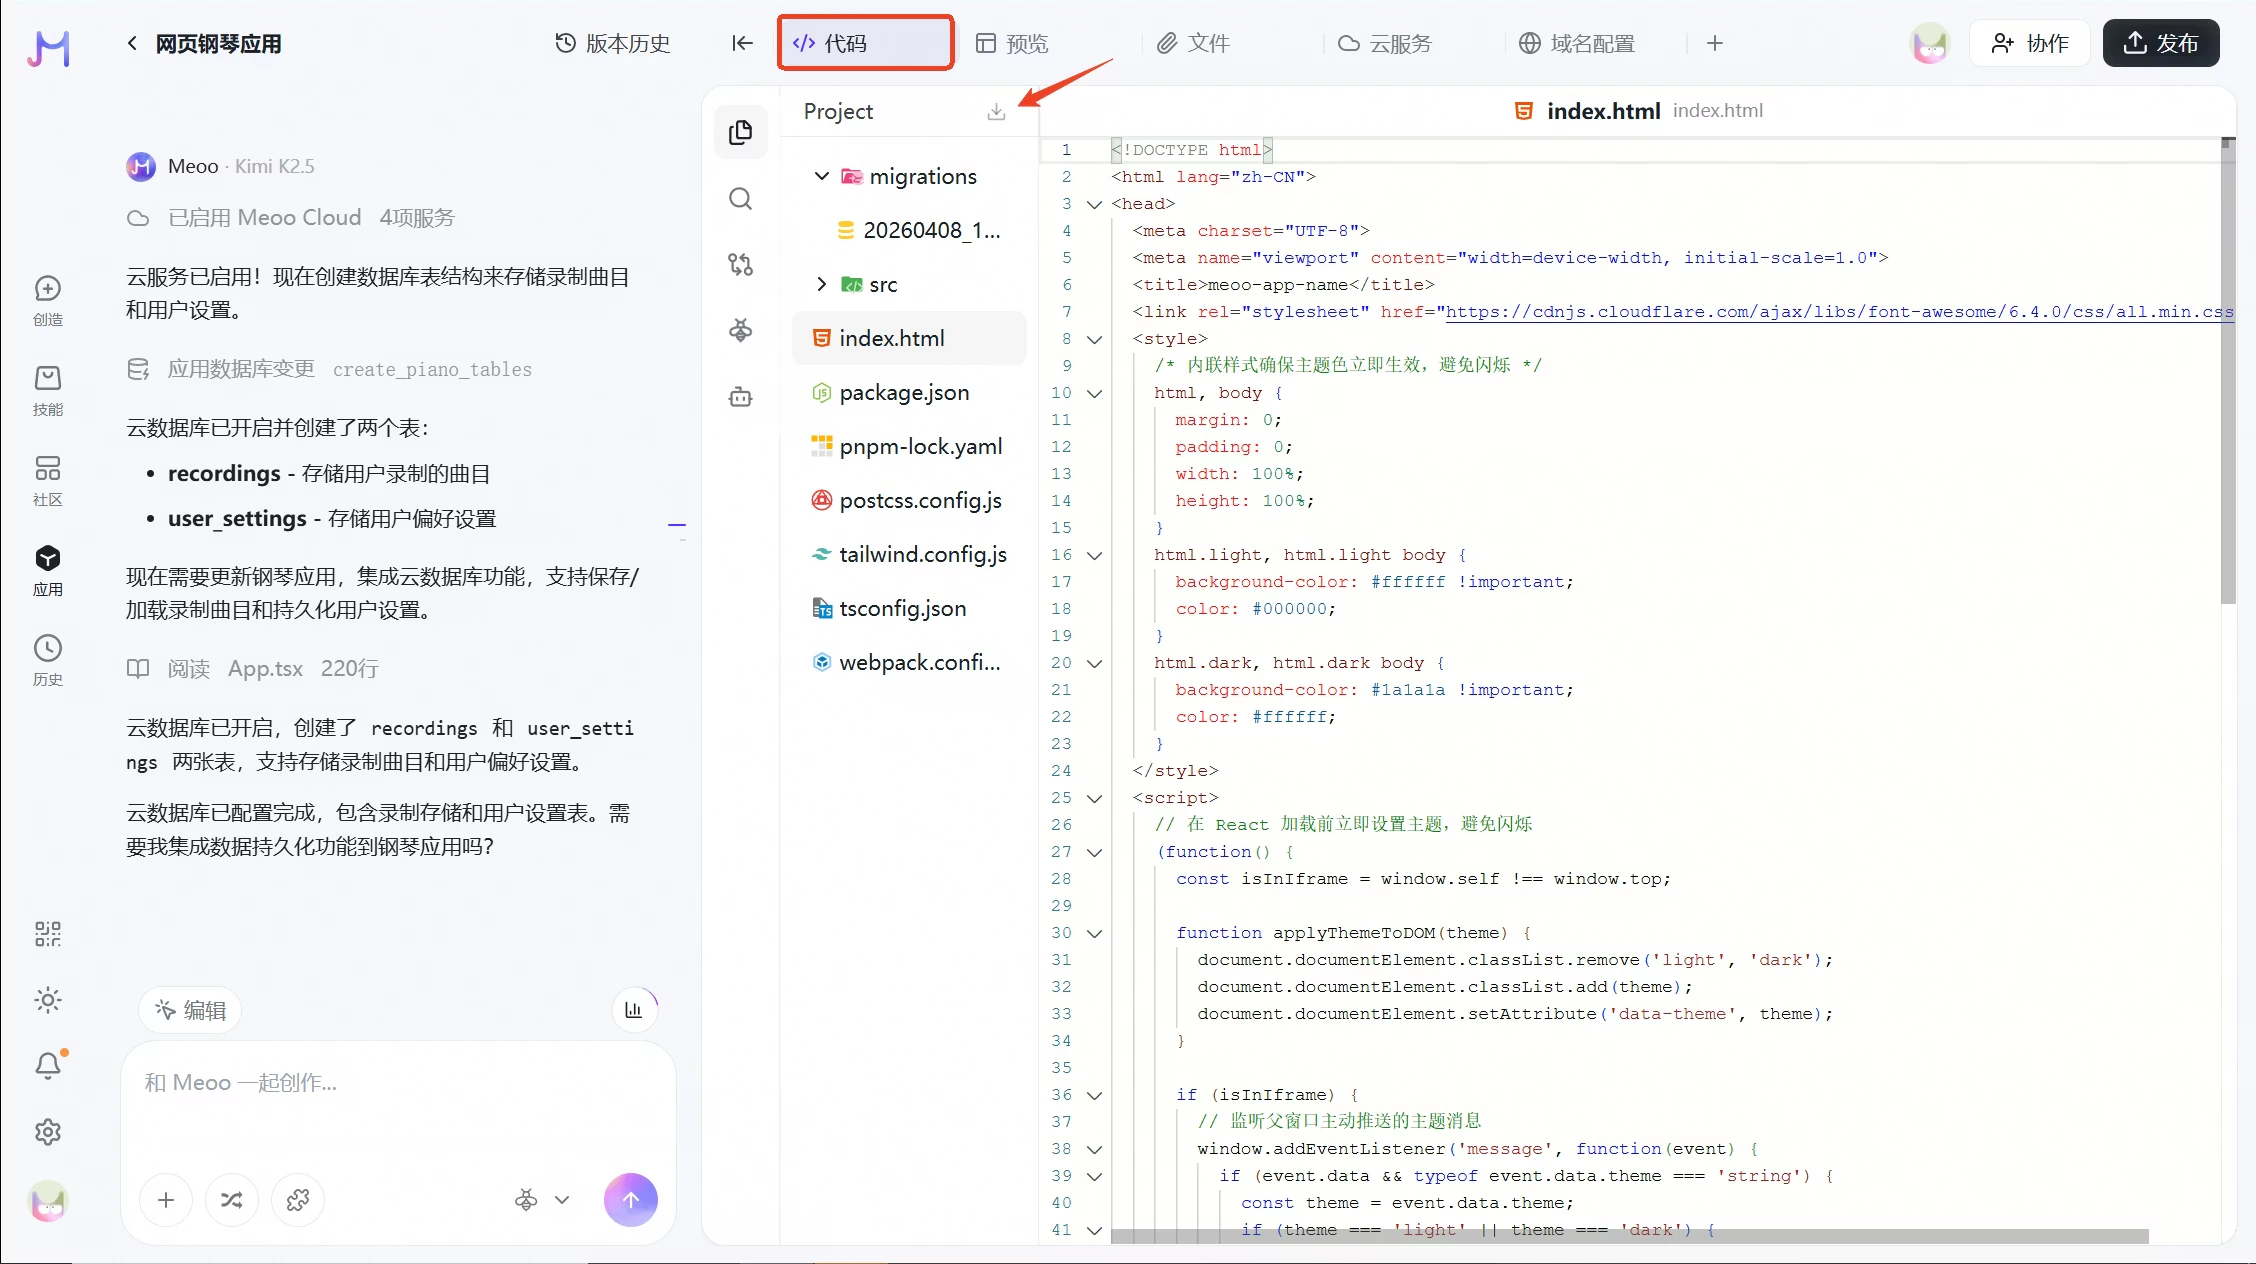Screen dimensions: 2256x1264
Task: Click the 编辑 edit button above chat input
Action: (x=190, y=1010)
